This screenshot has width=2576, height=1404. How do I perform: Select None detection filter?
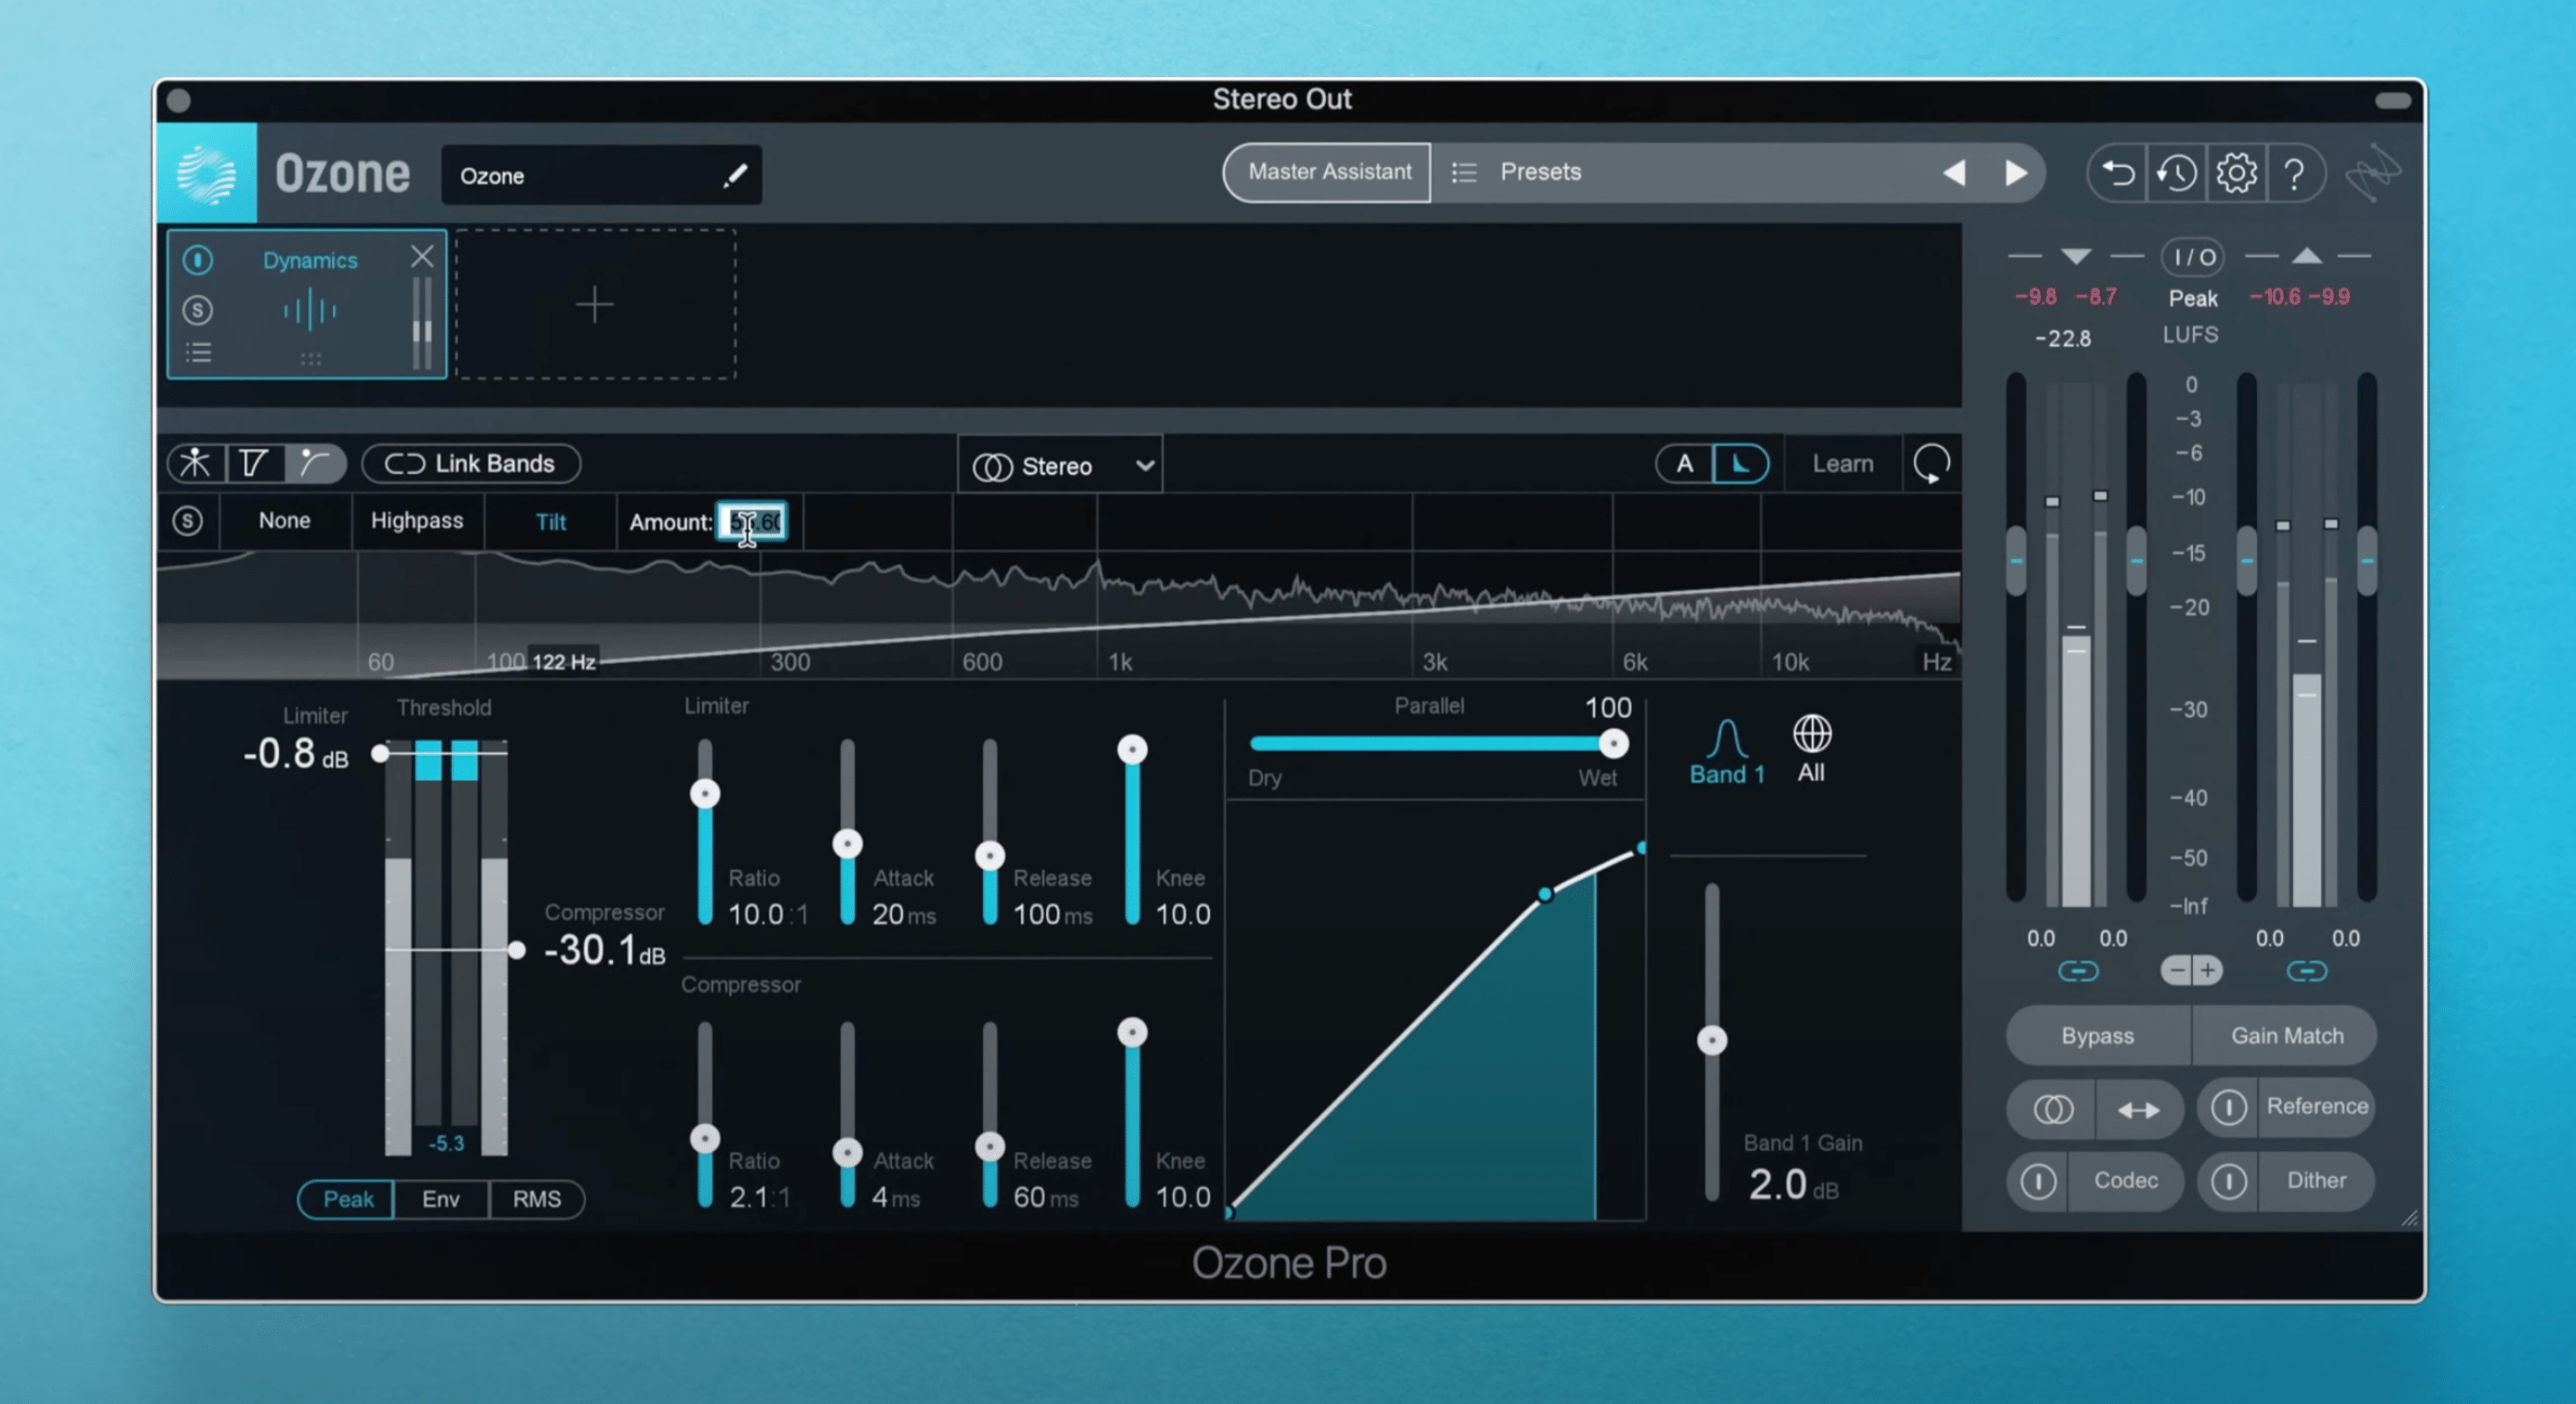[284, 521]
